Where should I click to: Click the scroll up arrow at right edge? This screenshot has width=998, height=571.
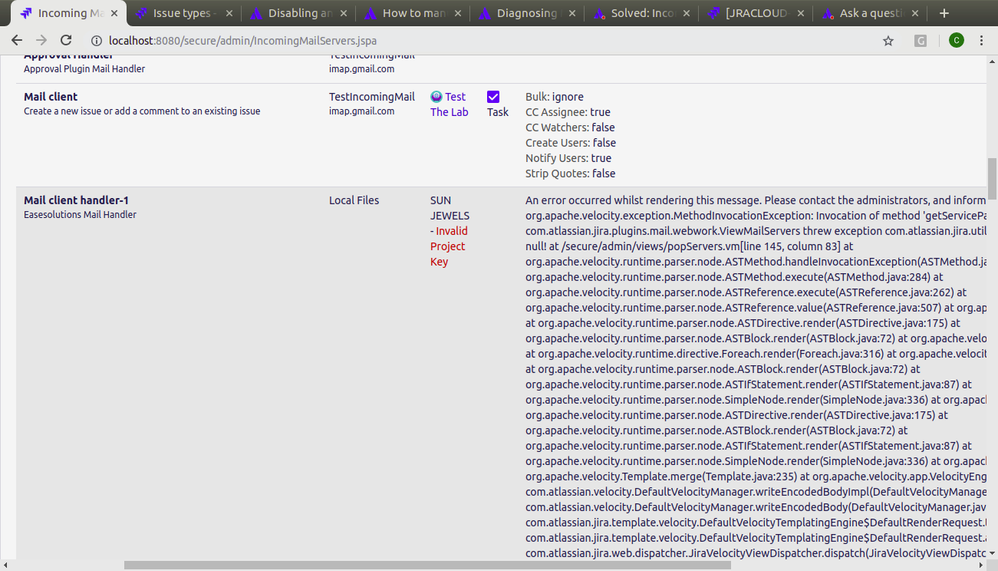pyautogui.click(x=992, y=62)
